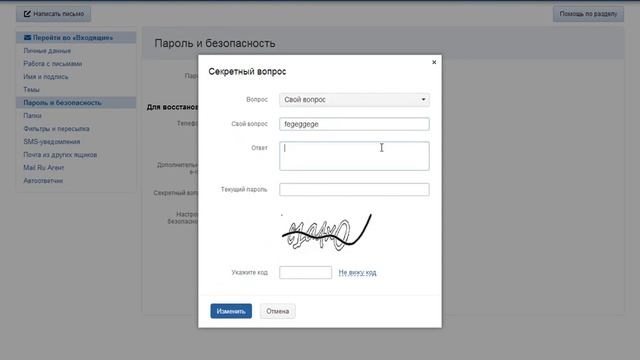This screenshot has width=640, height=360.
Task: Click the Укажите код input field
Action: (x=305, y=272)
